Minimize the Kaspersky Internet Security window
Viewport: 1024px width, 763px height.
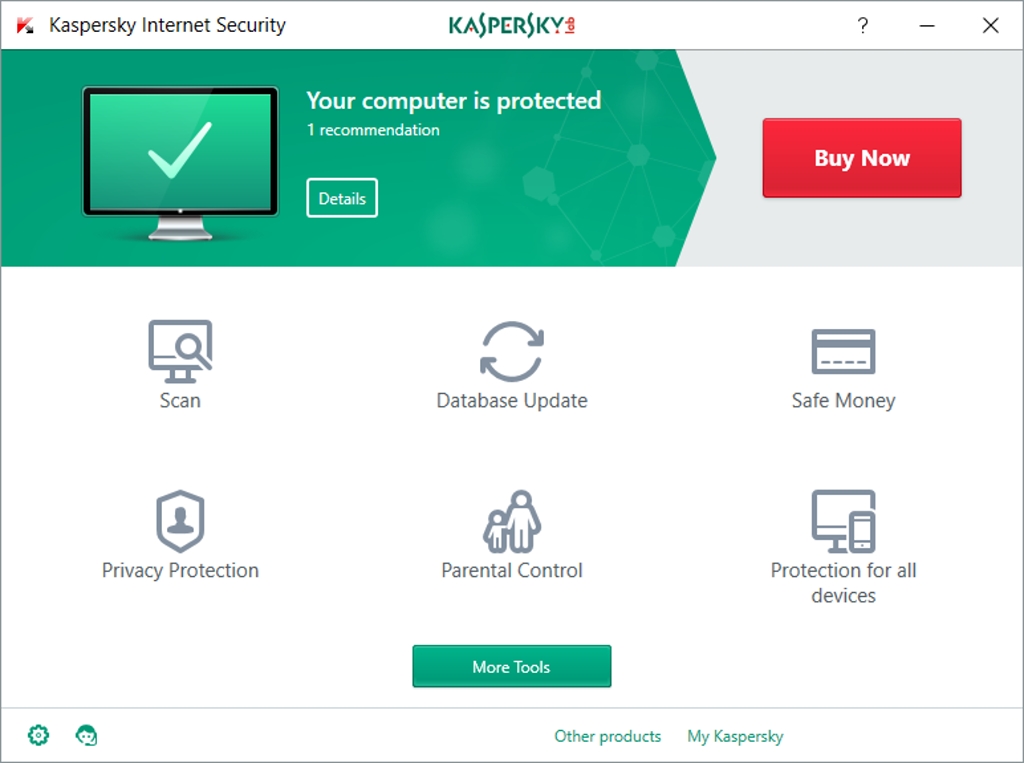pos(927,25)
